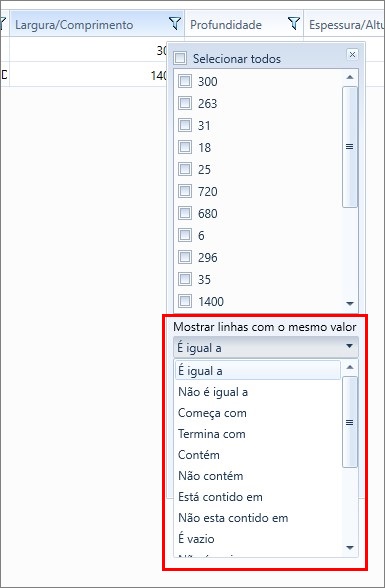Check the 296 value checkbox

click(x=185, y=257)
